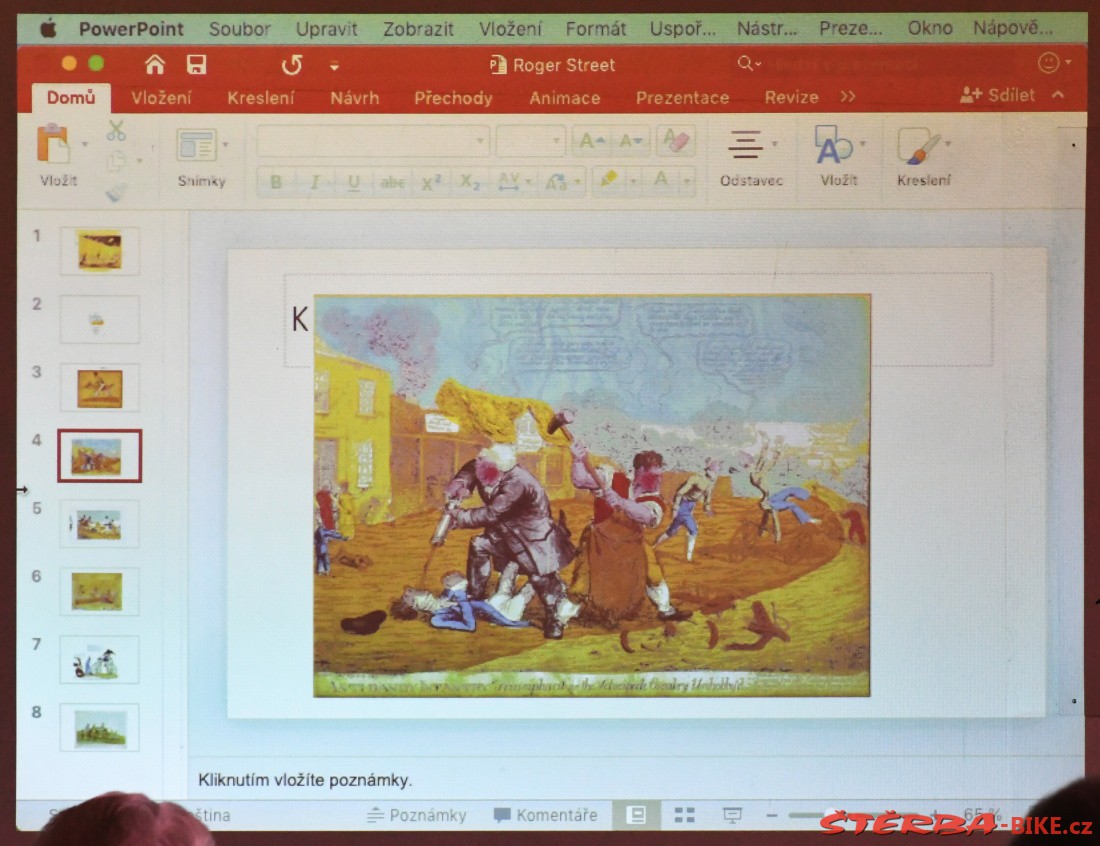Toggle Bold formatting

pos(276,182)
